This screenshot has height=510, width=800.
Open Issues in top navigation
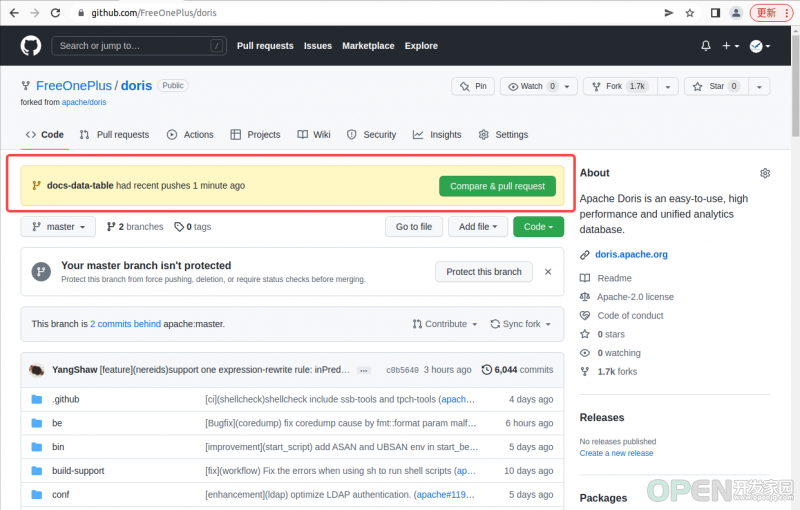[x=317, y=46]
